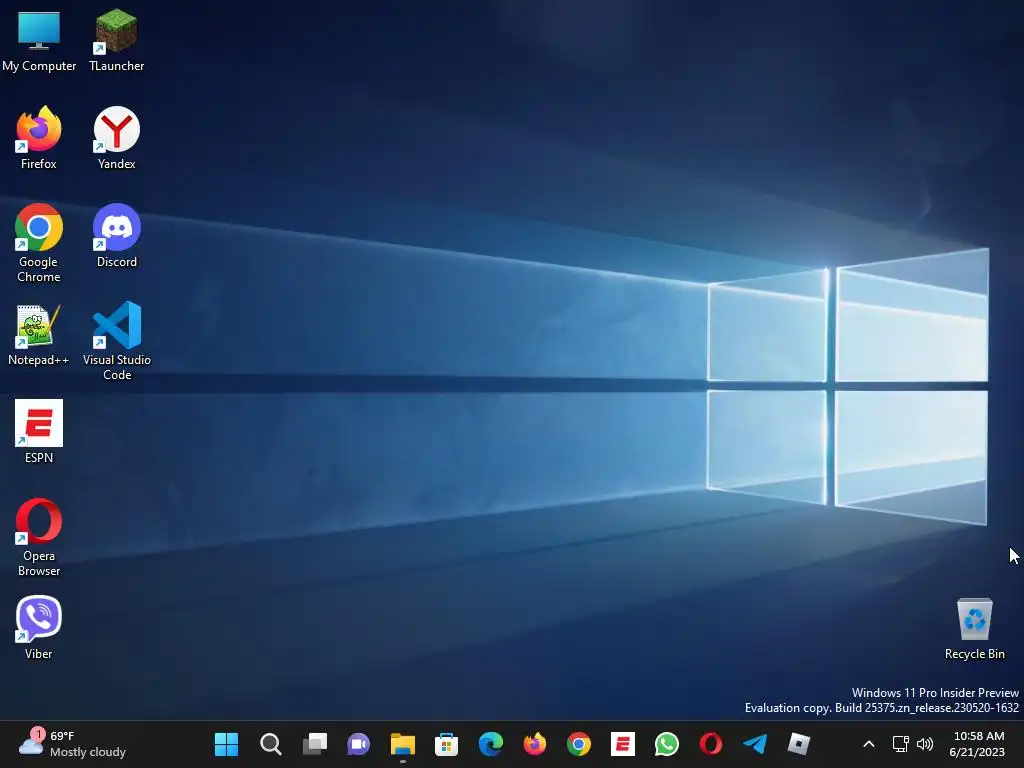Select the Notepad++ desktop shortcut

(x=39, y=334)
